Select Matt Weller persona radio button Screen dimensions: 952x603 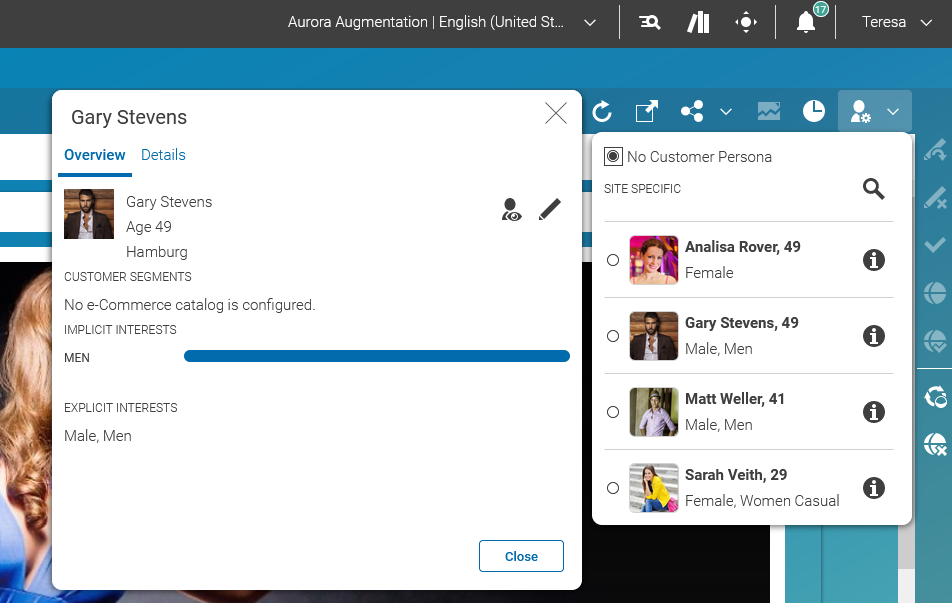point(613,412)
